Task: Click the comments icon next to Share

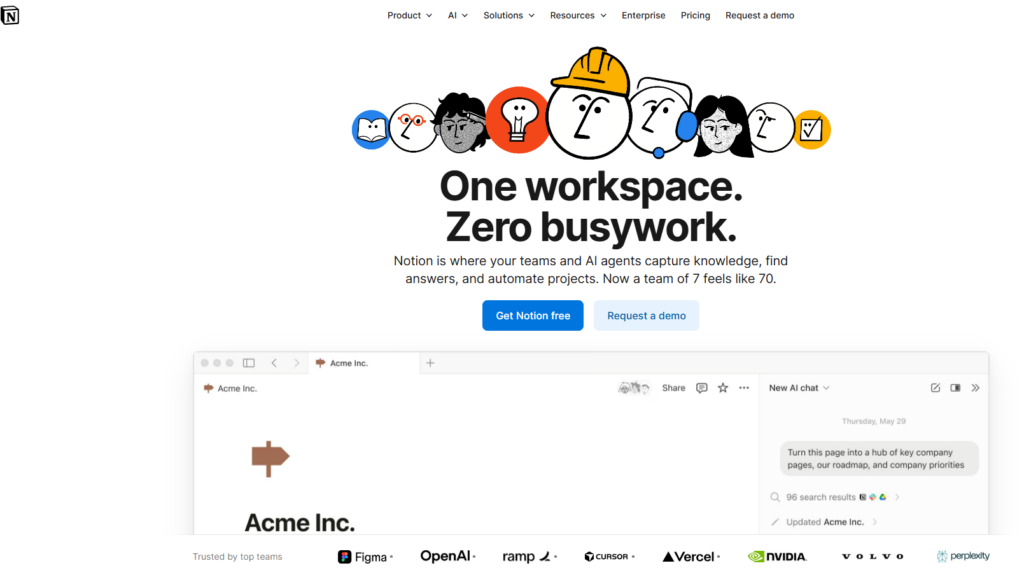Action: click(x=701, y=388)
